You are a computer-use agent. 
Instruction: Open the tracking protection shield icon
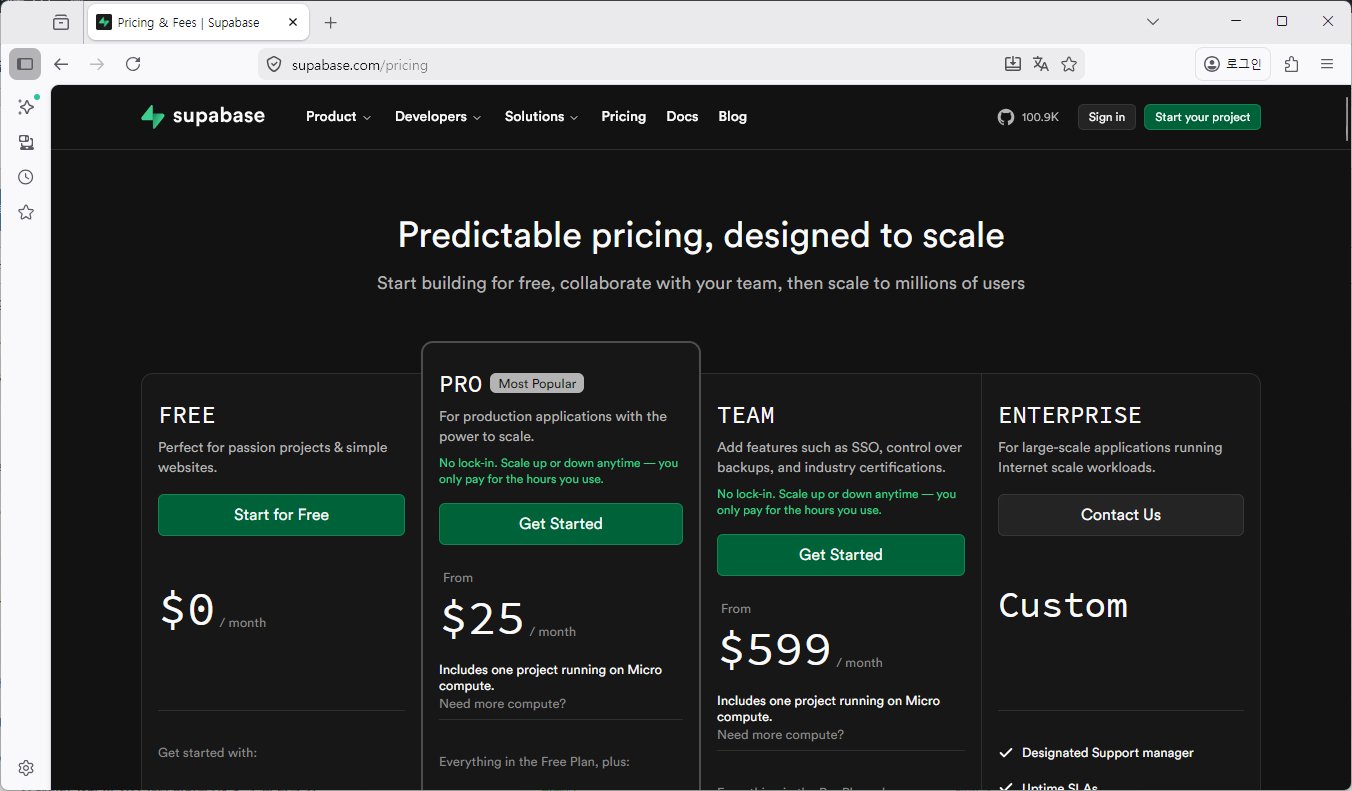tap(274, 65)
